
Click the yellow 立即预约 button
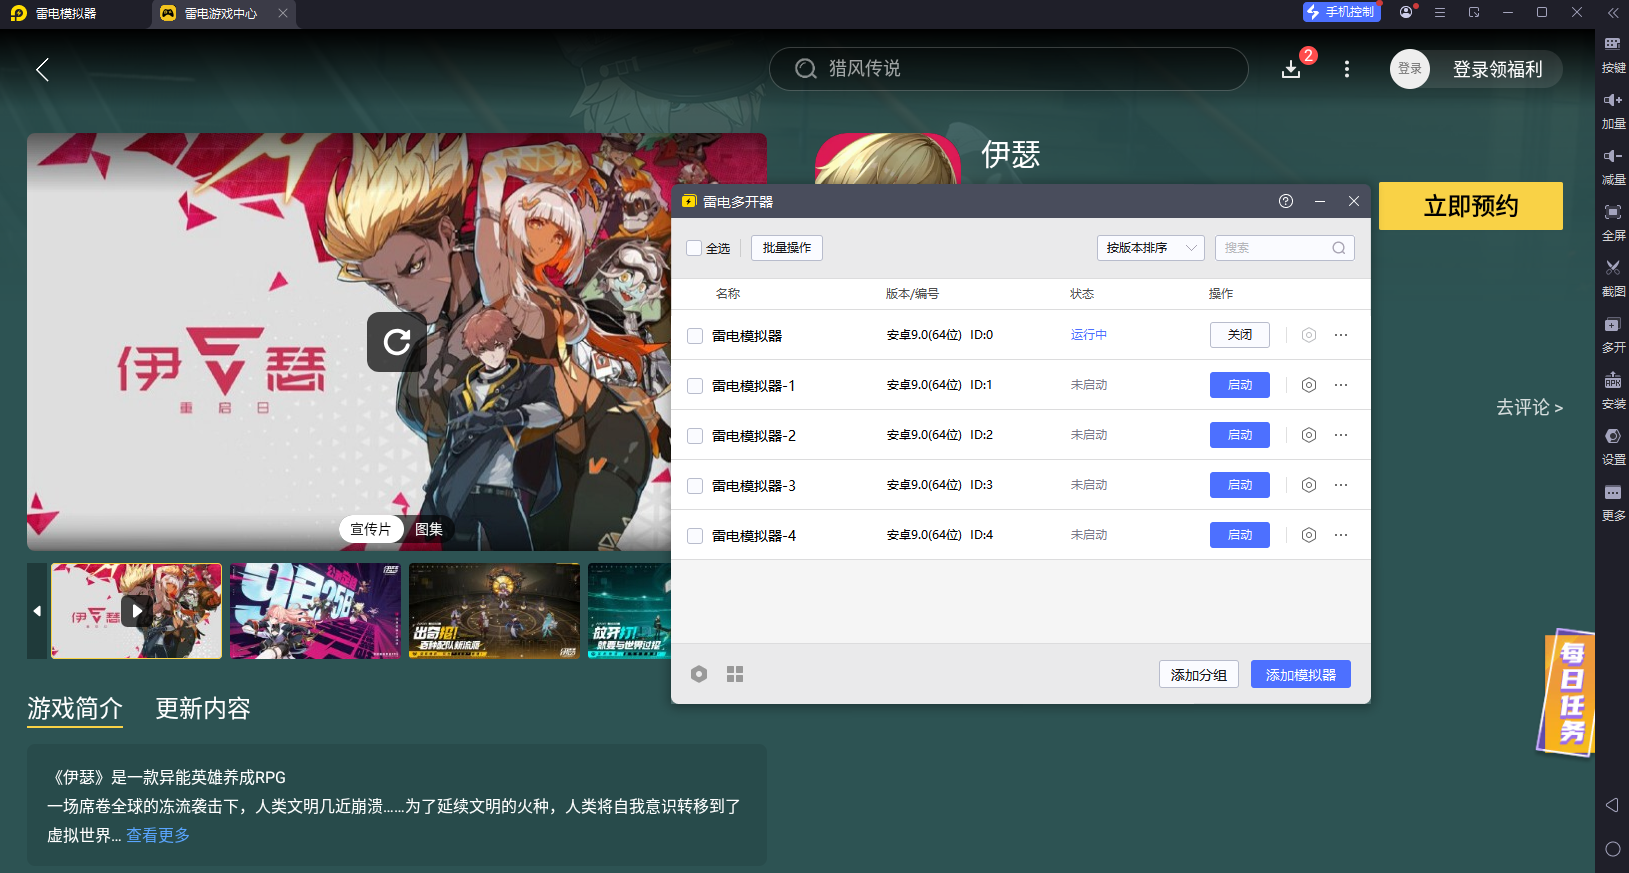1471,206
